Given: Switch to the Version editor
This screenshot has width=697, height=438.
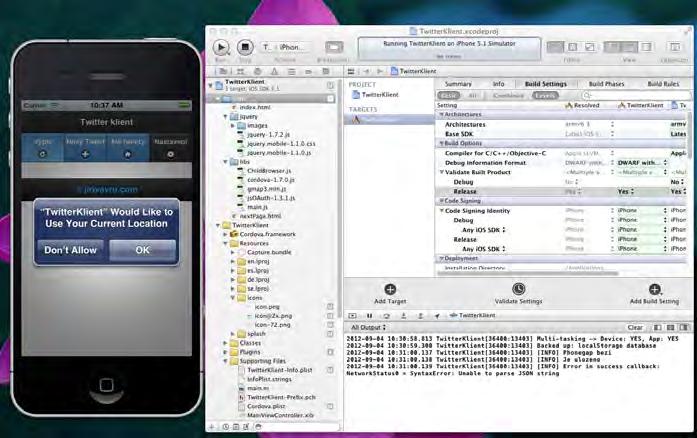Looking at the screenshot, I should click(x=590, y=47).
